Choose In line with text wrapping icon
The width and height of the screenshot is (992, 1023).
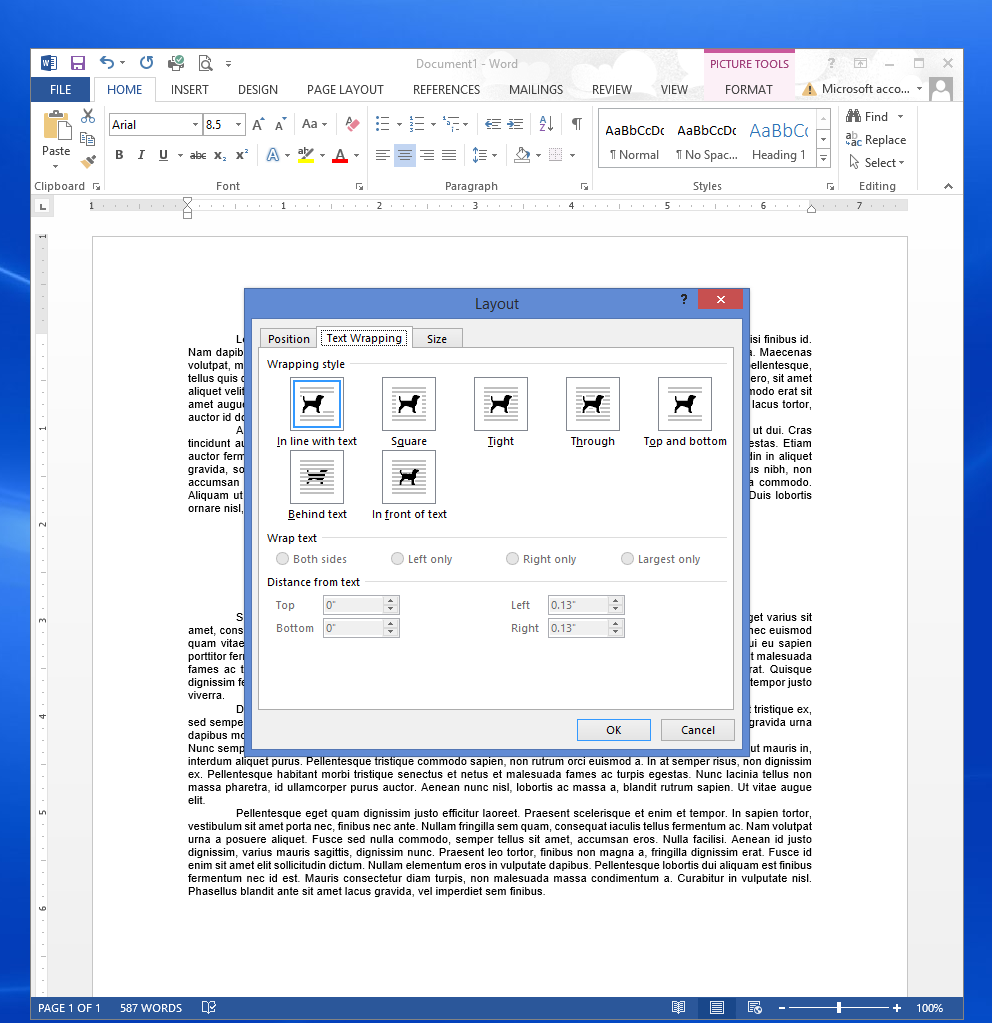(x=317, y=404)
